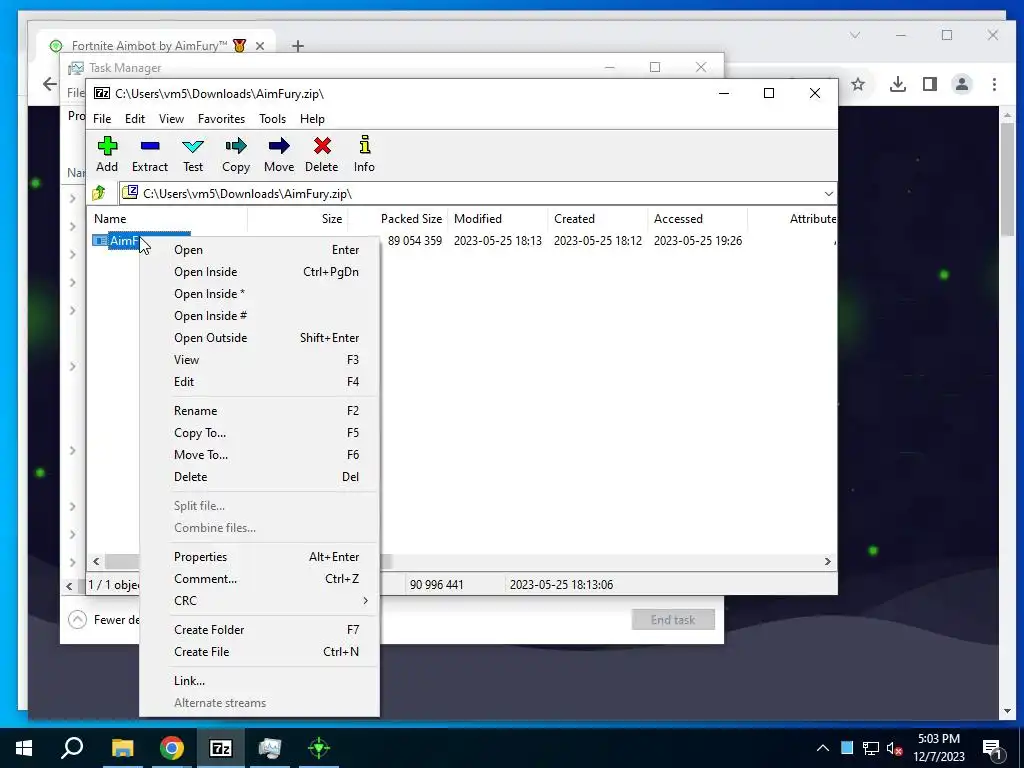Click the browser back arrow
Image resolution: width=1024 pixels, height=768 pixels.
pyautogui.click(x=50, y=84)
